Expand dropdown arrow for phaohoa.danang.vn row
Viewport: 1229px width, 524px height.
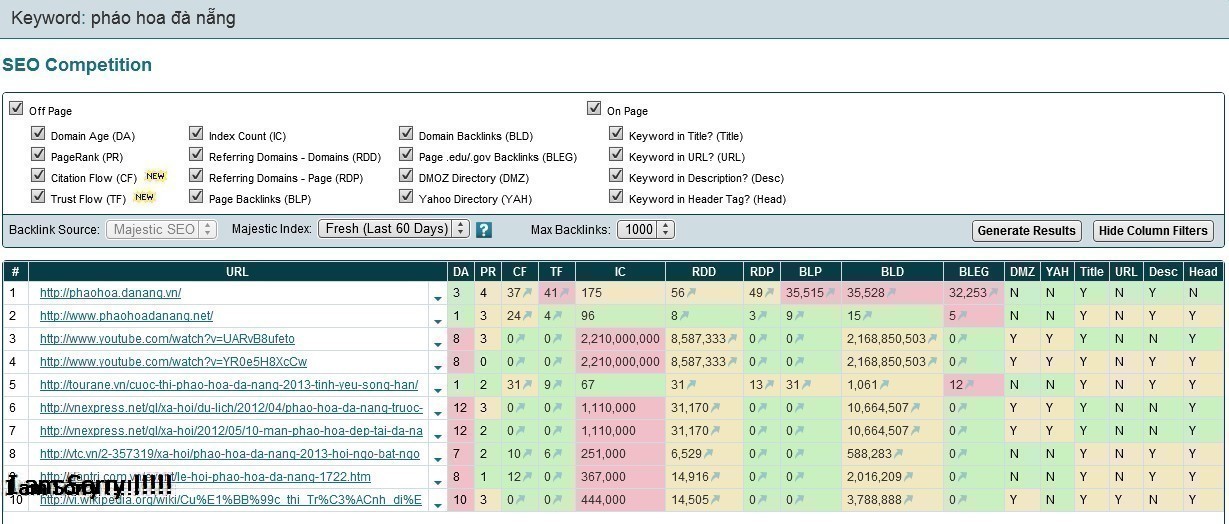[x=437, y=297]
